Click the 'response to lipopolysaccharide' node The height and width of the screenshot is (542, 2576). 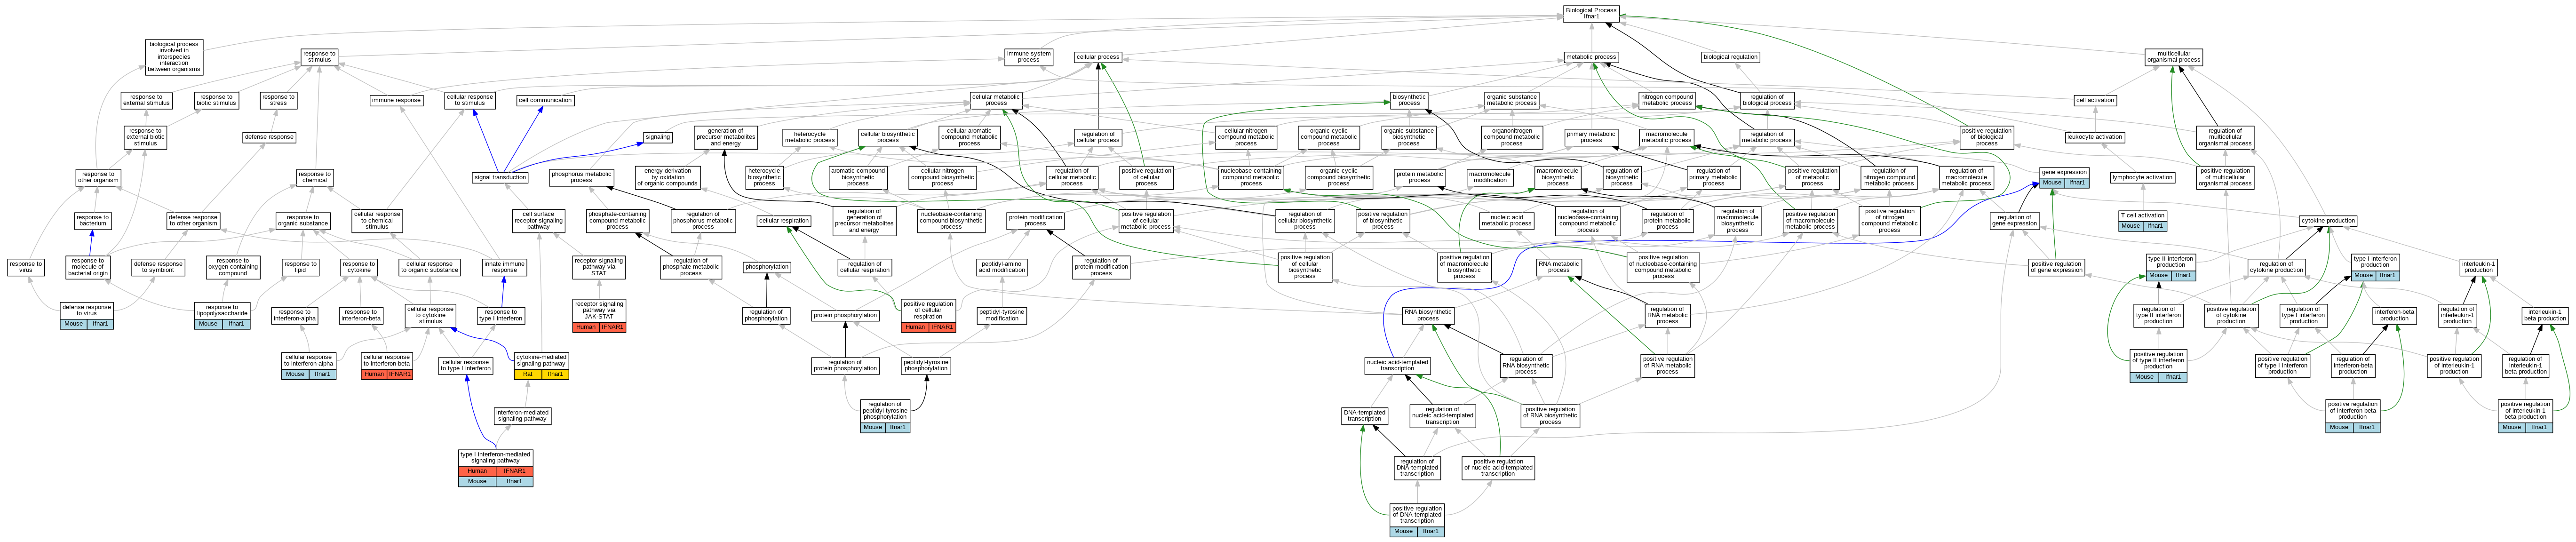tap(222, 315)
